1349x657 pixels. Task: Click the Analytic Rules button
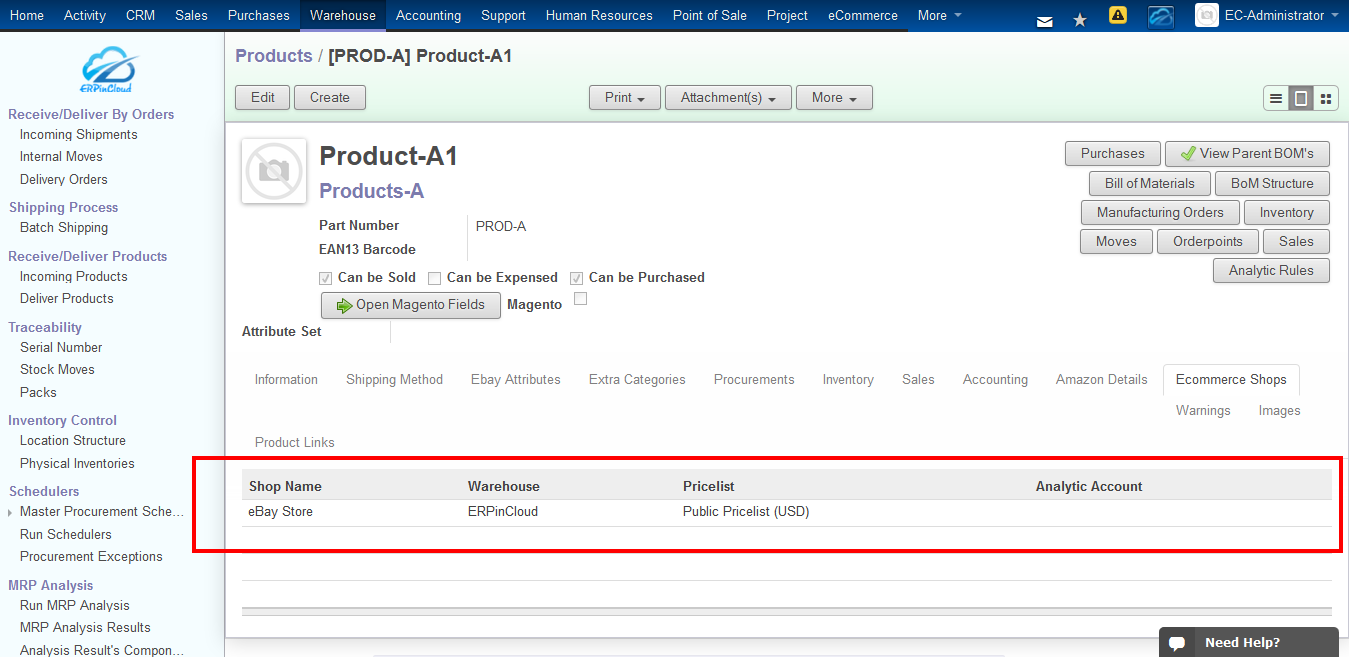click(1272, 271)
